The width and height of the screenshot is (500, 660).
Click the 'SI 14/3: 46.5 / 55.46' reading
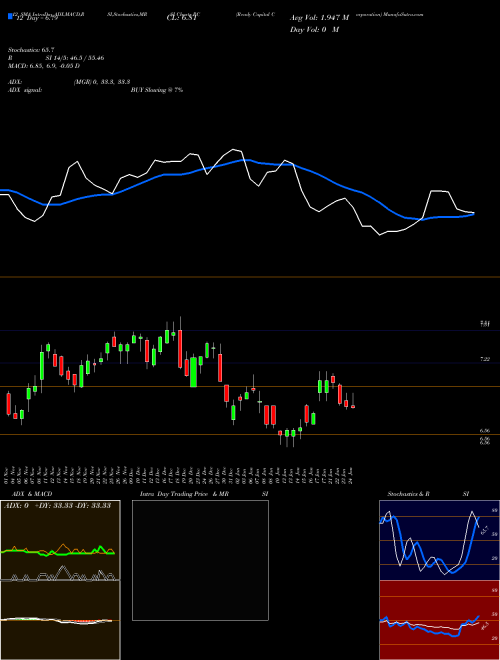click(x=75, y=58)
